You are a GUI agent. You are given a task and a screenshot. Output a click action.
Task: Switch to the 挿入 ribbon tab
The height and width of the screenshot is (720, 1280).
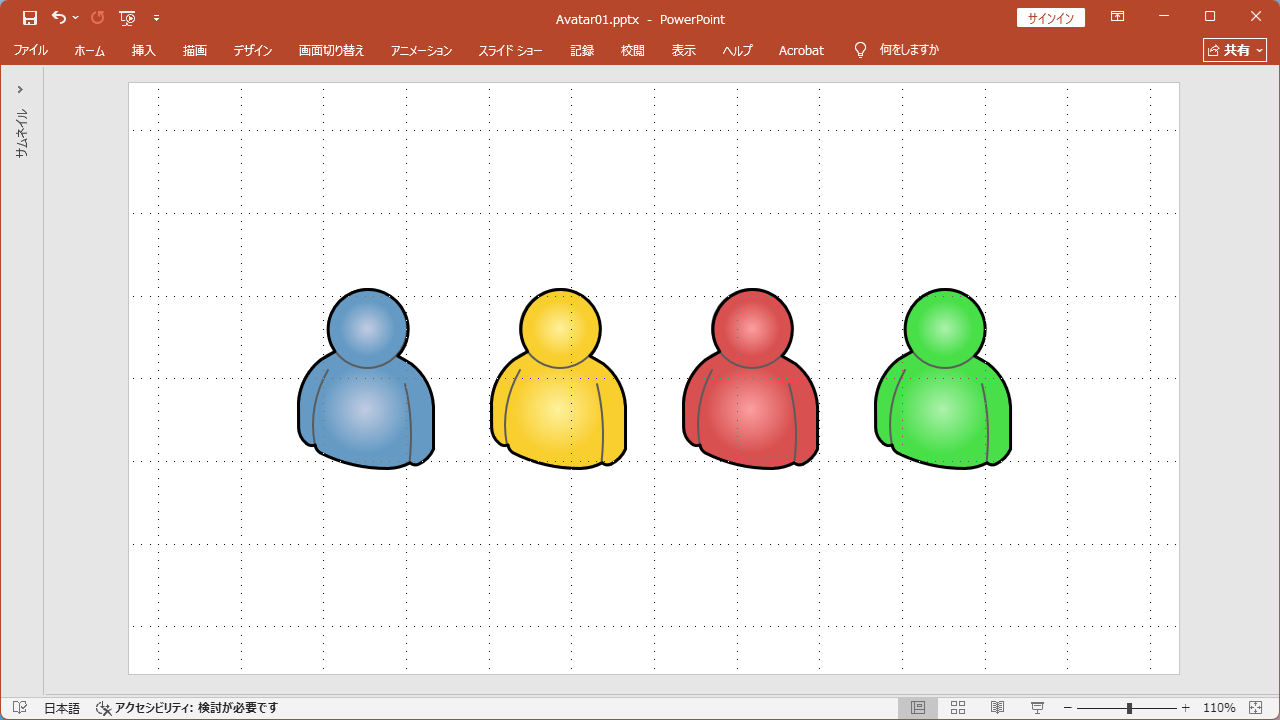[x=142, y=50]
